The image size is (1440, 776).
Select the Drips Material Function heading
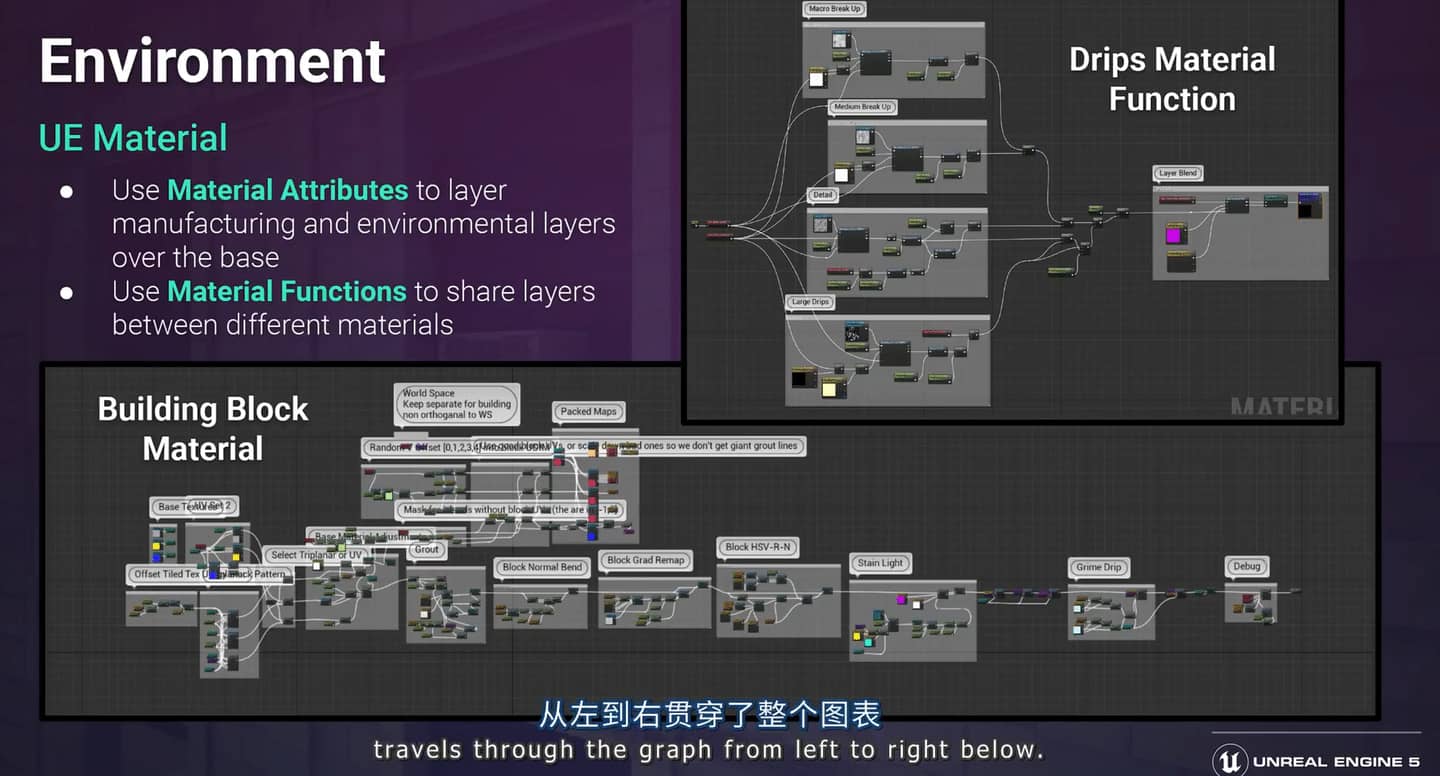point(1172,79)
